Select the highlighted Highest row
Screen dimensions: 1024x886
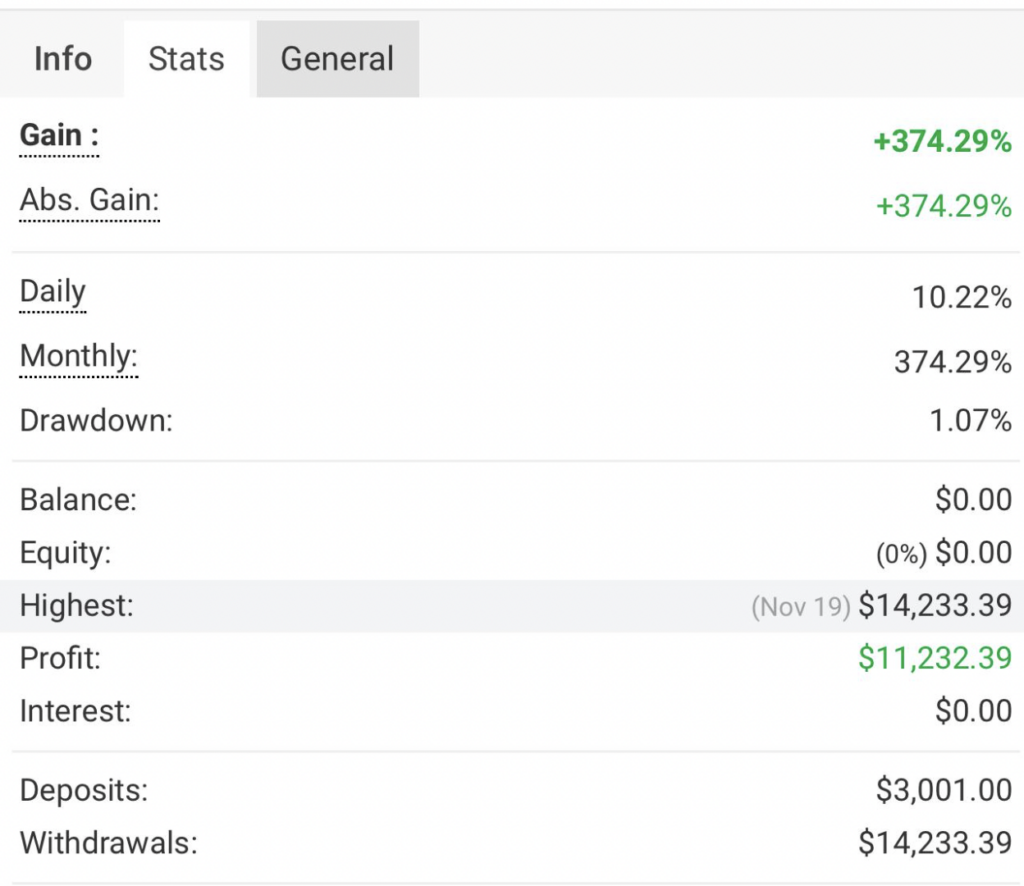coord(512,606)
